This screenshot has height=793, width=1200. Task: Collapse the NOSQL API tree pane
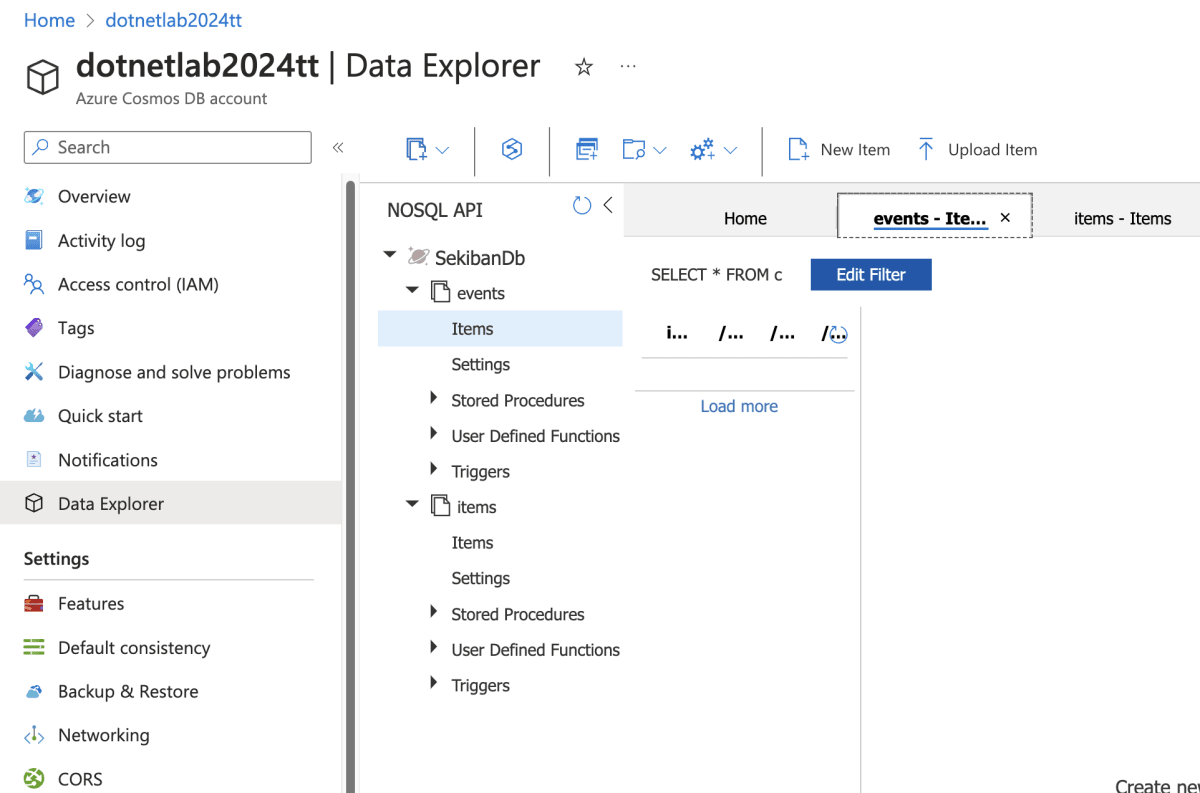(608, 206)
